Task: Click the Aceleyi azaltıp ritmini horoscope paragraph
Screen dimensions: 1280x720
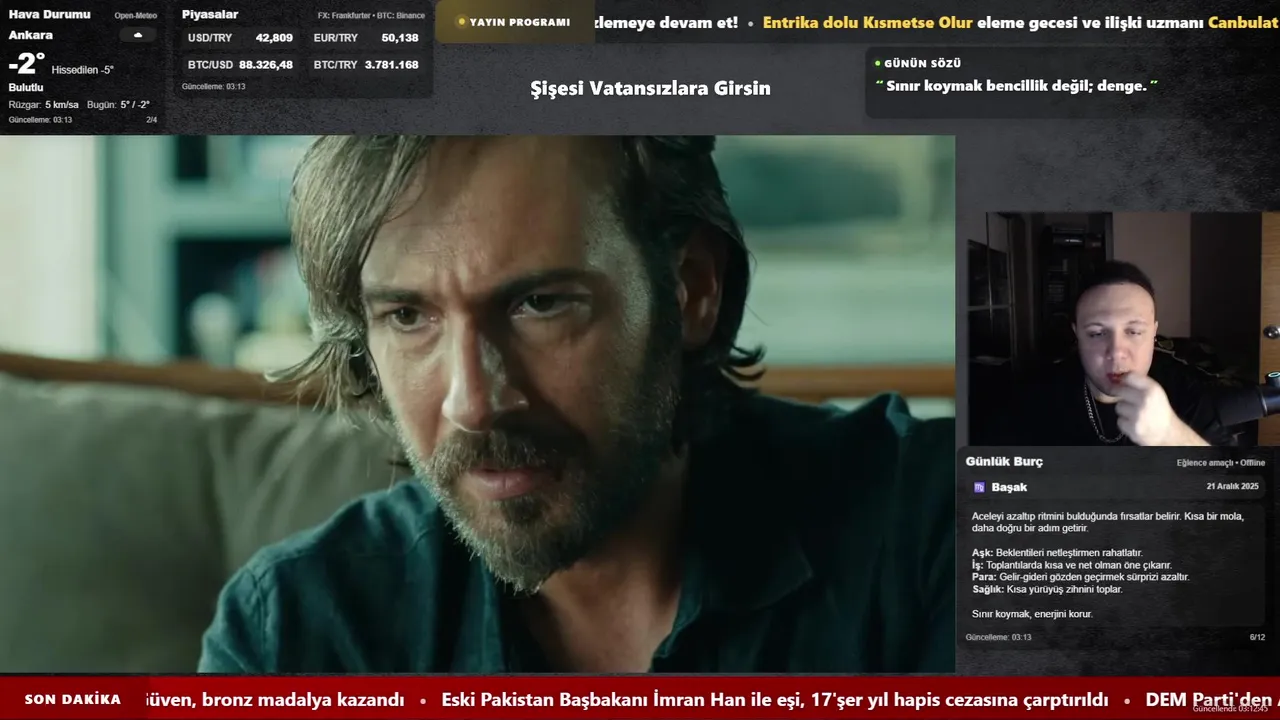Action: (x=1108, y=522)
